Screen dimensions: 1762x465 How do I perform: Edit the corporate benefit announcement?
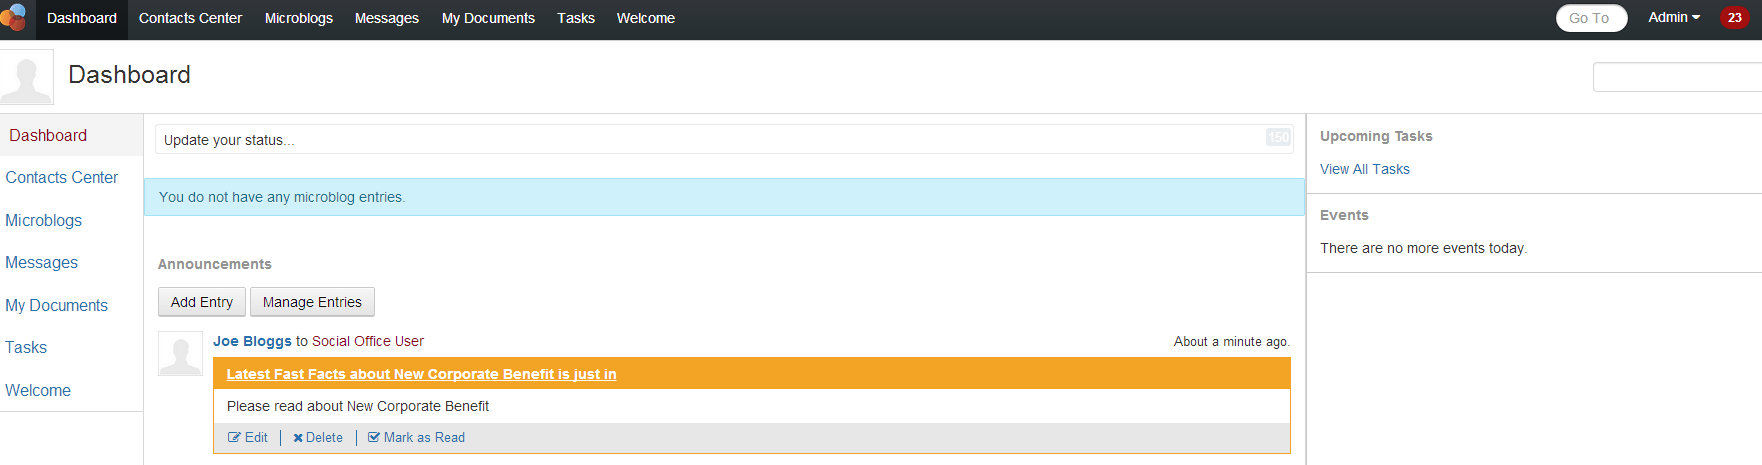248,438
